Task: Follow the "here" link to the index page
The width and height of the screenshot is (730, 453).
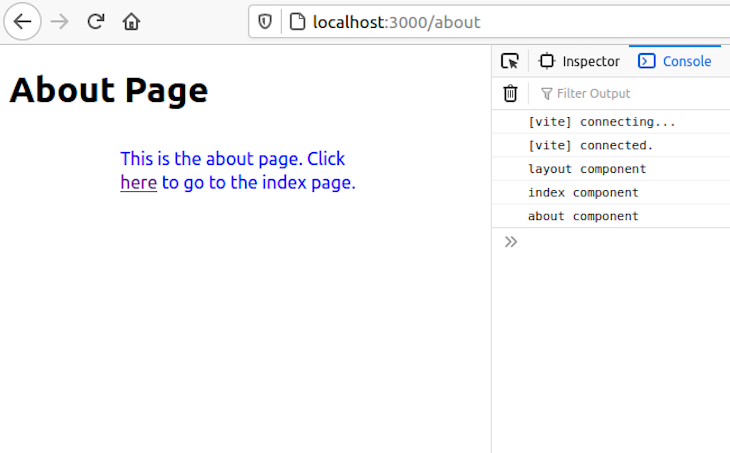Action: [x=138, y=183]
